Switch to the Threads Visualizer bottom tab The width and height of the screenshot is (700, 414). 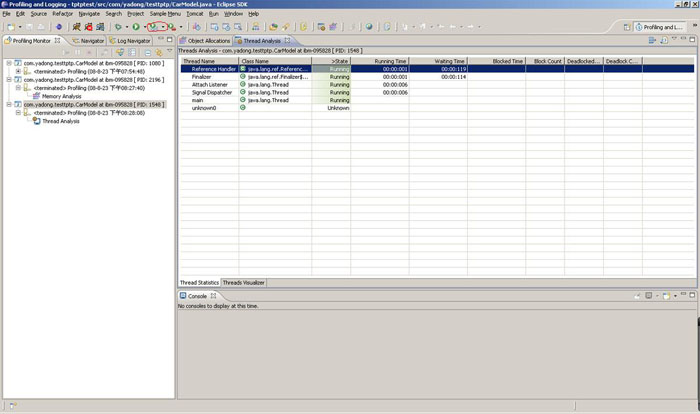click(244, 283)
